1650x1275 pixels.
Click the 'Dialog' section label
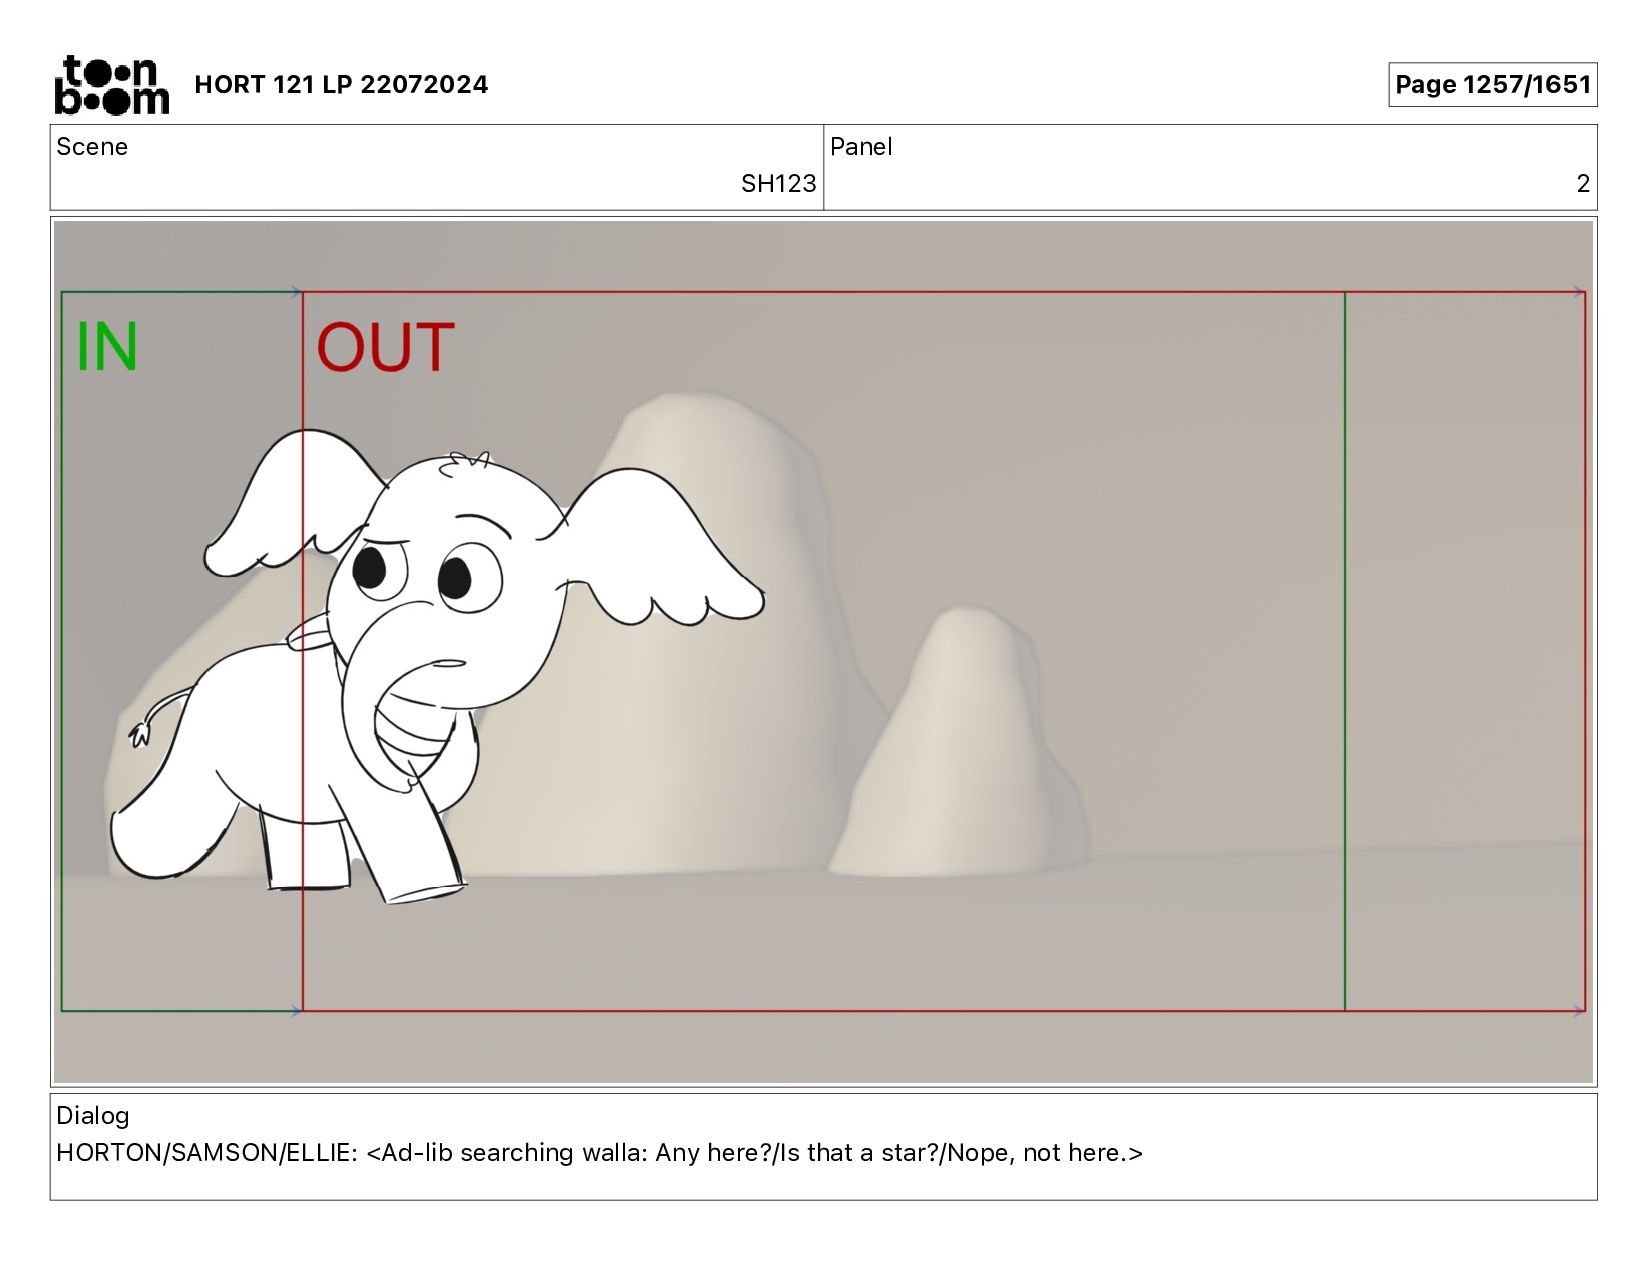pyautogui.click(x=93, y=1116)
